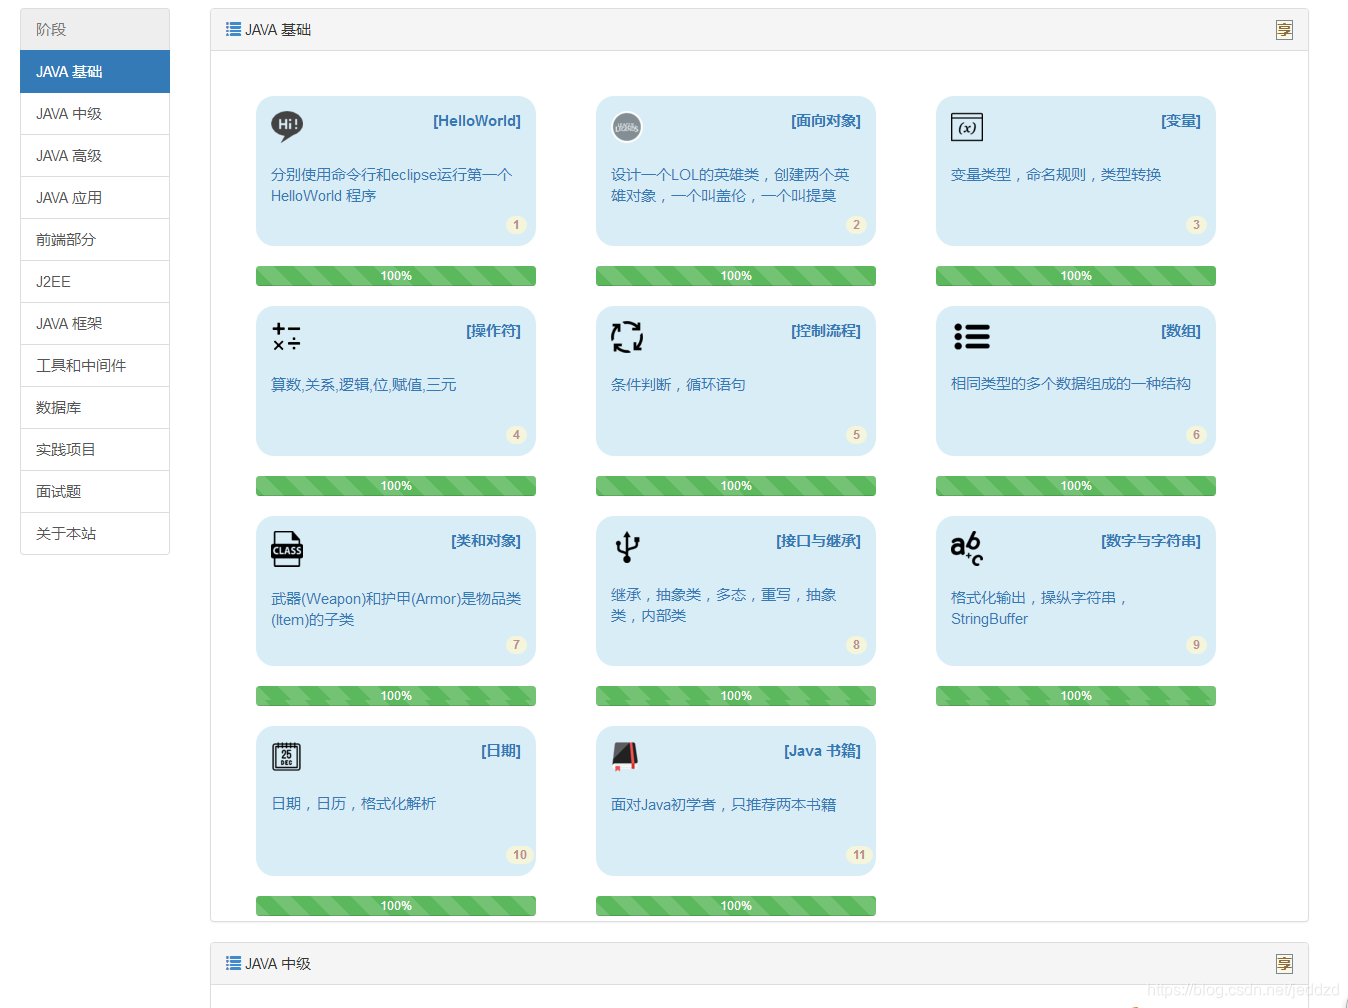Go to 面试题 in the sidebar
Viewport: 1348px width, 1008px height.
pos(95,492)
